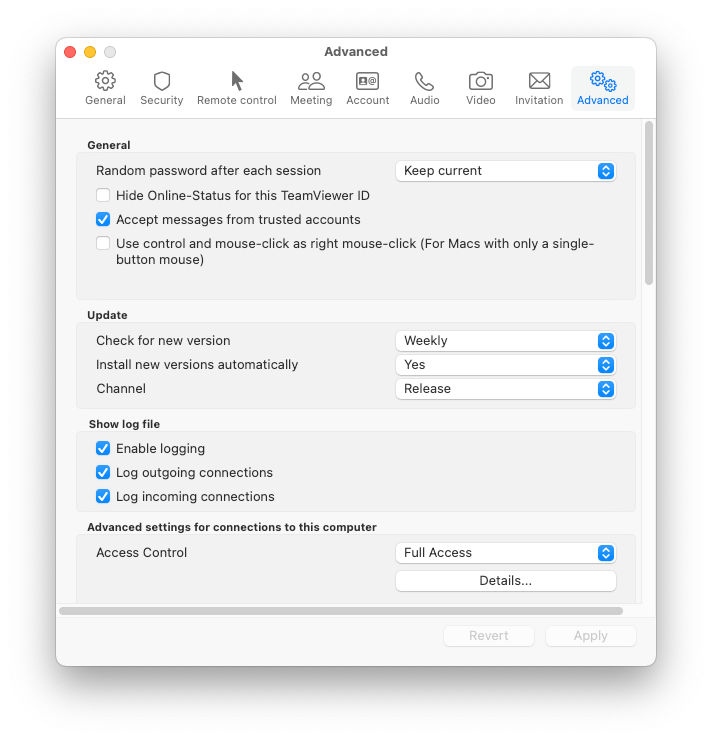
Task: Toggle Log incoming connections checkbox
Action: pos(103,496)
